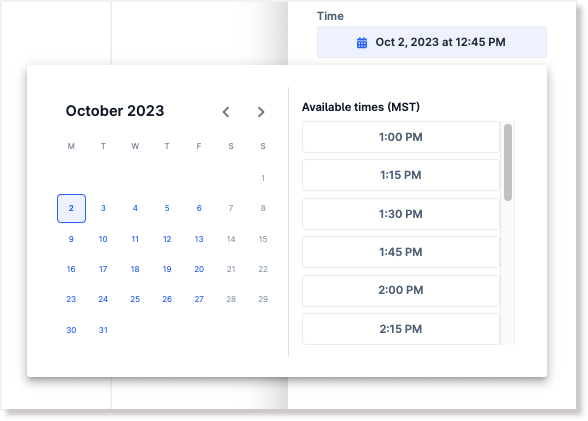The width and height of the screenshot is (588, 421).
Task: Select October 26 in the calendar
Action: click(167, 299)
